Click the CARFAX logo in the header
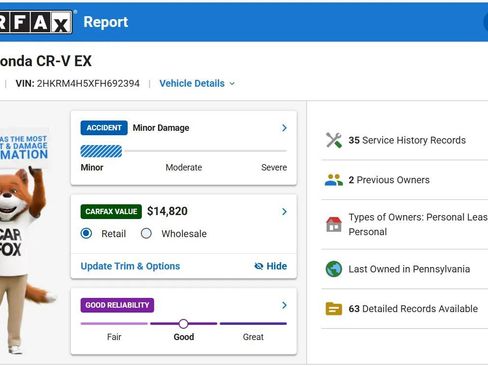The image size is (488, 366). click(36, 22)
